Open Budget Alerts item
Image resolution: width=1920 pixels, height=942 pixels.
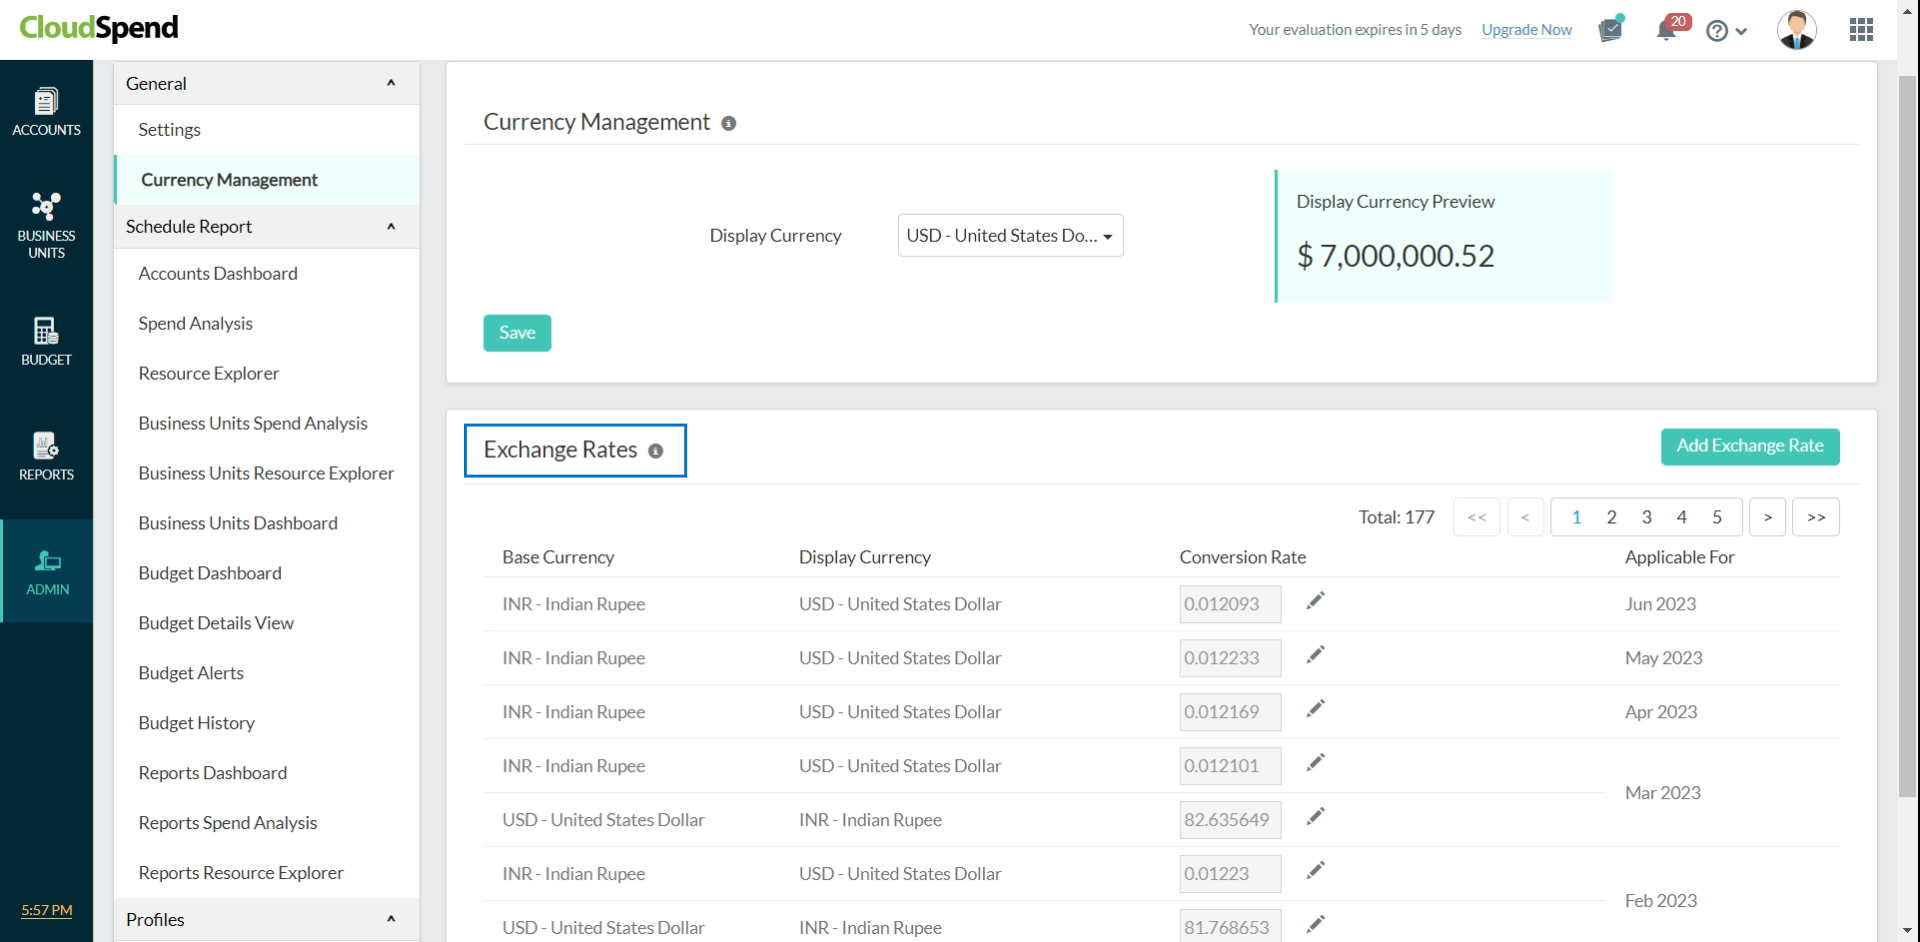[191, 674]
